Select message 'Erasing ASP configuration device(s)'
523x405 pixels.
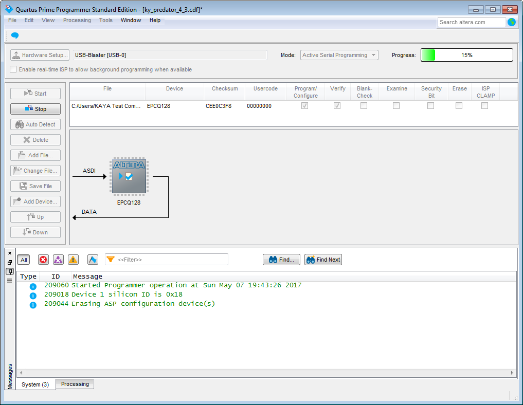click(x=143, y=304)
